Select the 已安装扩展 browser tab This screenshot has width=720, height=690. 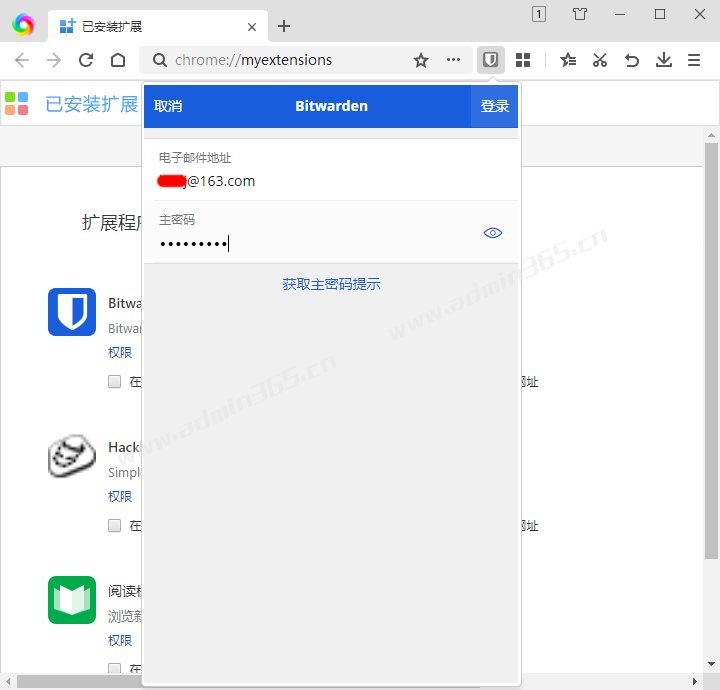[x=158, y=26]
